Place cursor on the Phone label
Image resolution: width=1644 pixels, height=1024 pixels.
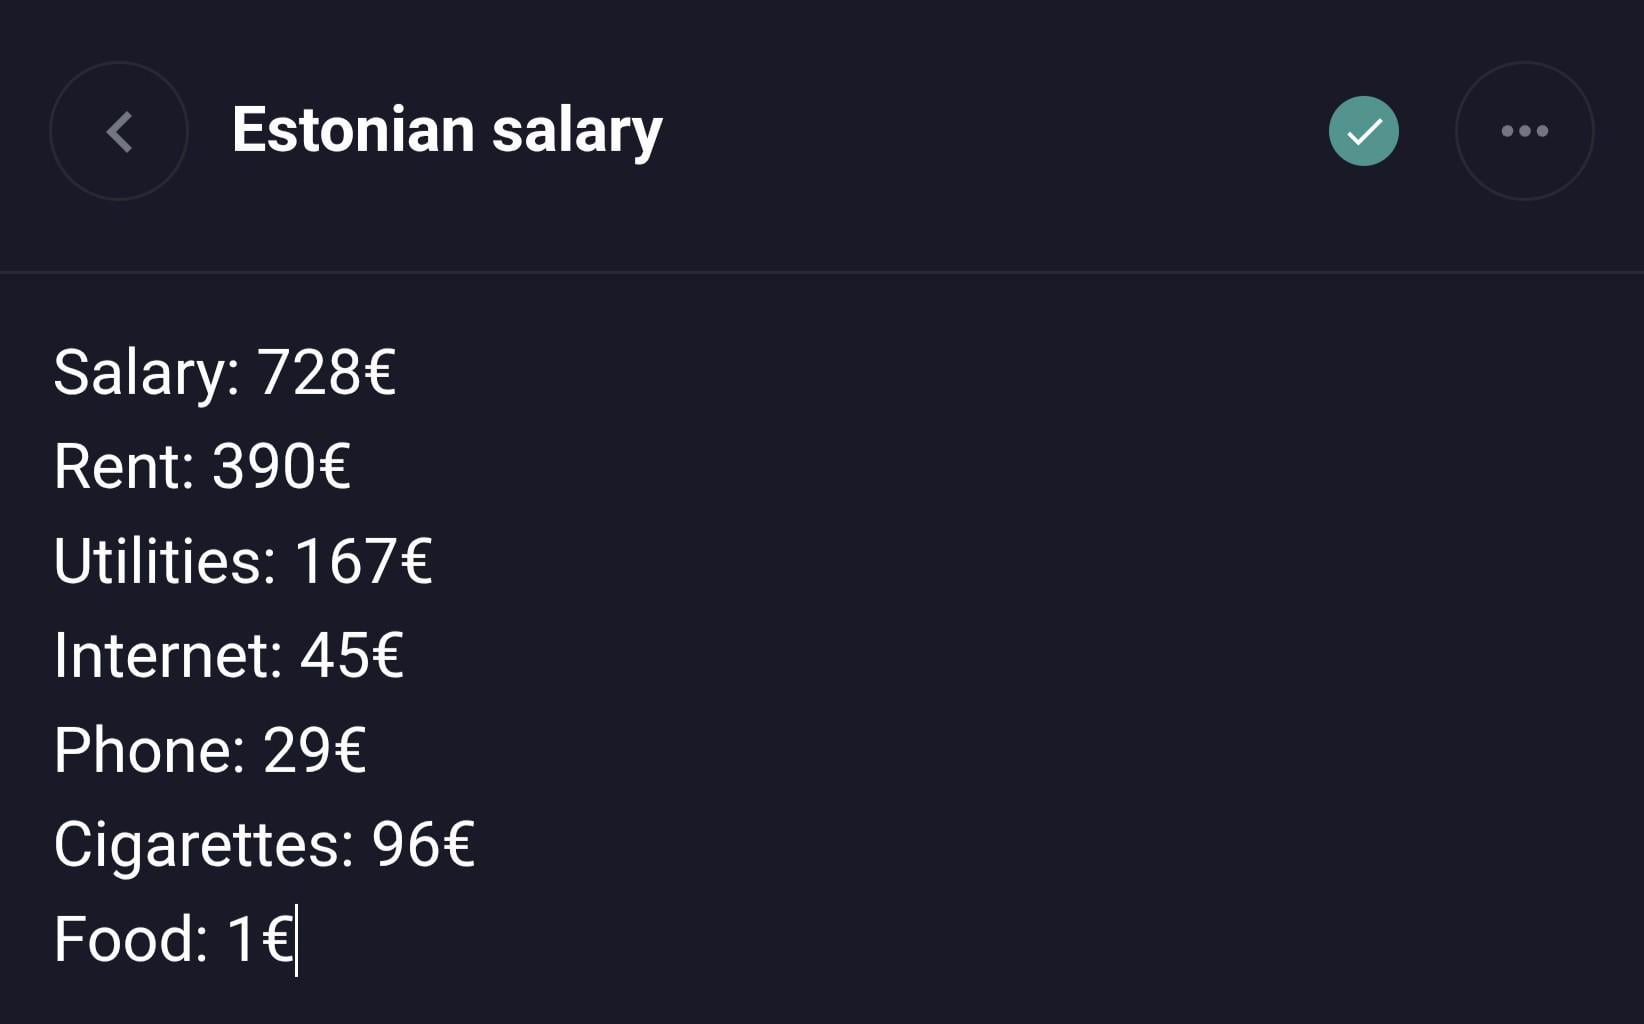pyautogui.click(x=148, y=750)
